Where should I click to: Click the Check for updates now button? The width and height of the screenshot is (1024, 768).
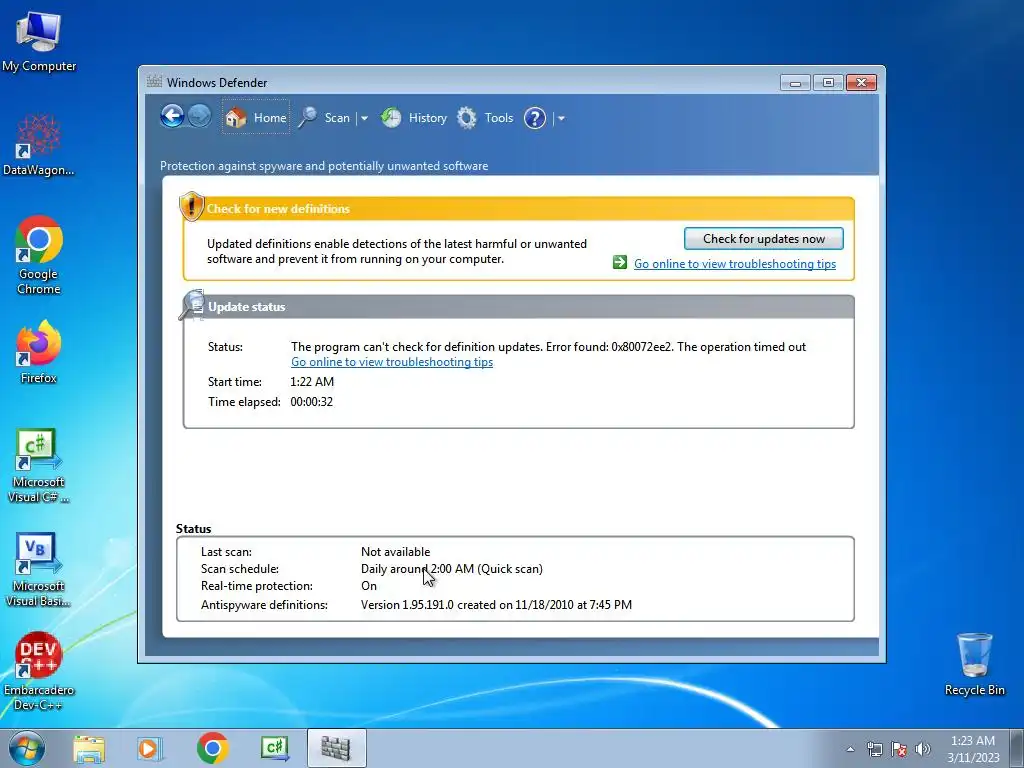pyautogui.click(x=763, y=238)
